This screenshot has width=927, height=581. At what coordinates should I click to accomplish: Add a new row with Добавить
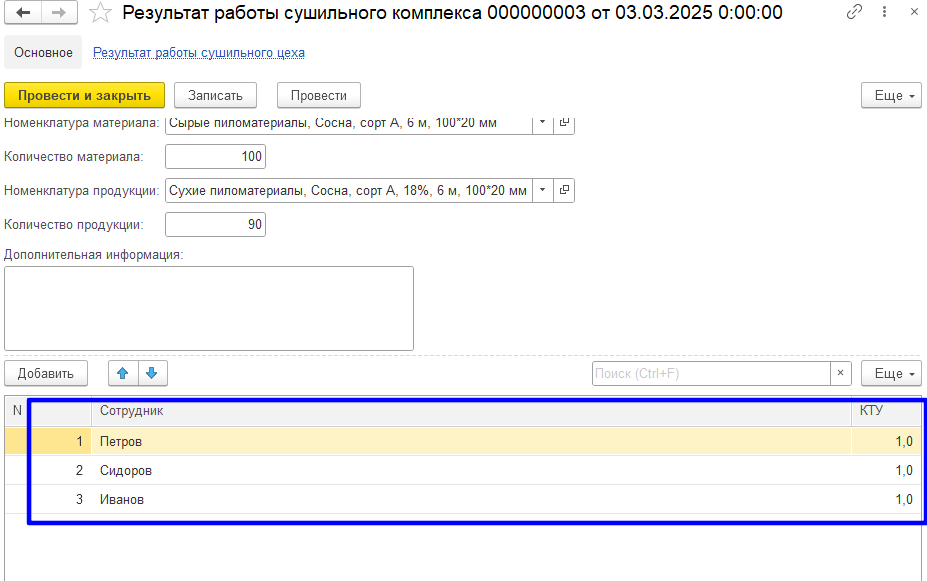pyautogui.click(x=46, y=373)
